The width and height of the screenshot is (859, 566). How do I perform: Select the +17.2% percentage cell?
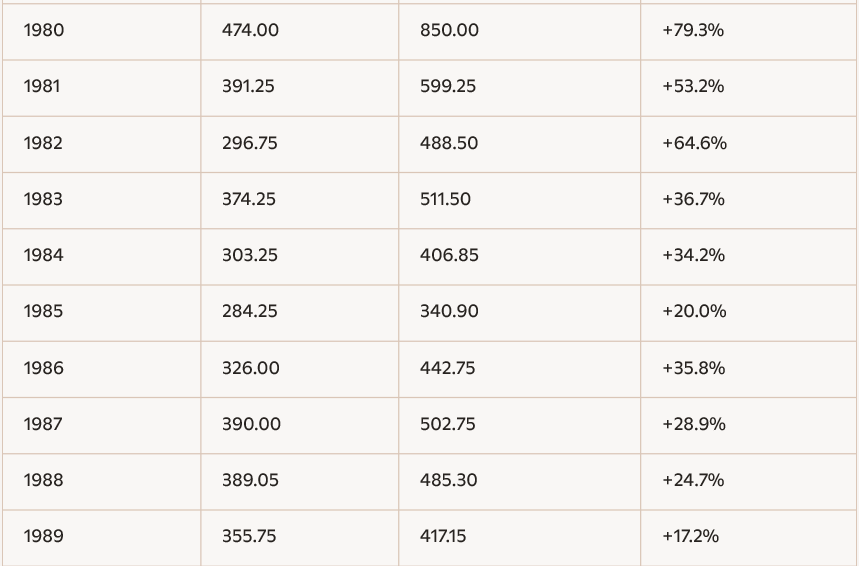coord(690,536)
